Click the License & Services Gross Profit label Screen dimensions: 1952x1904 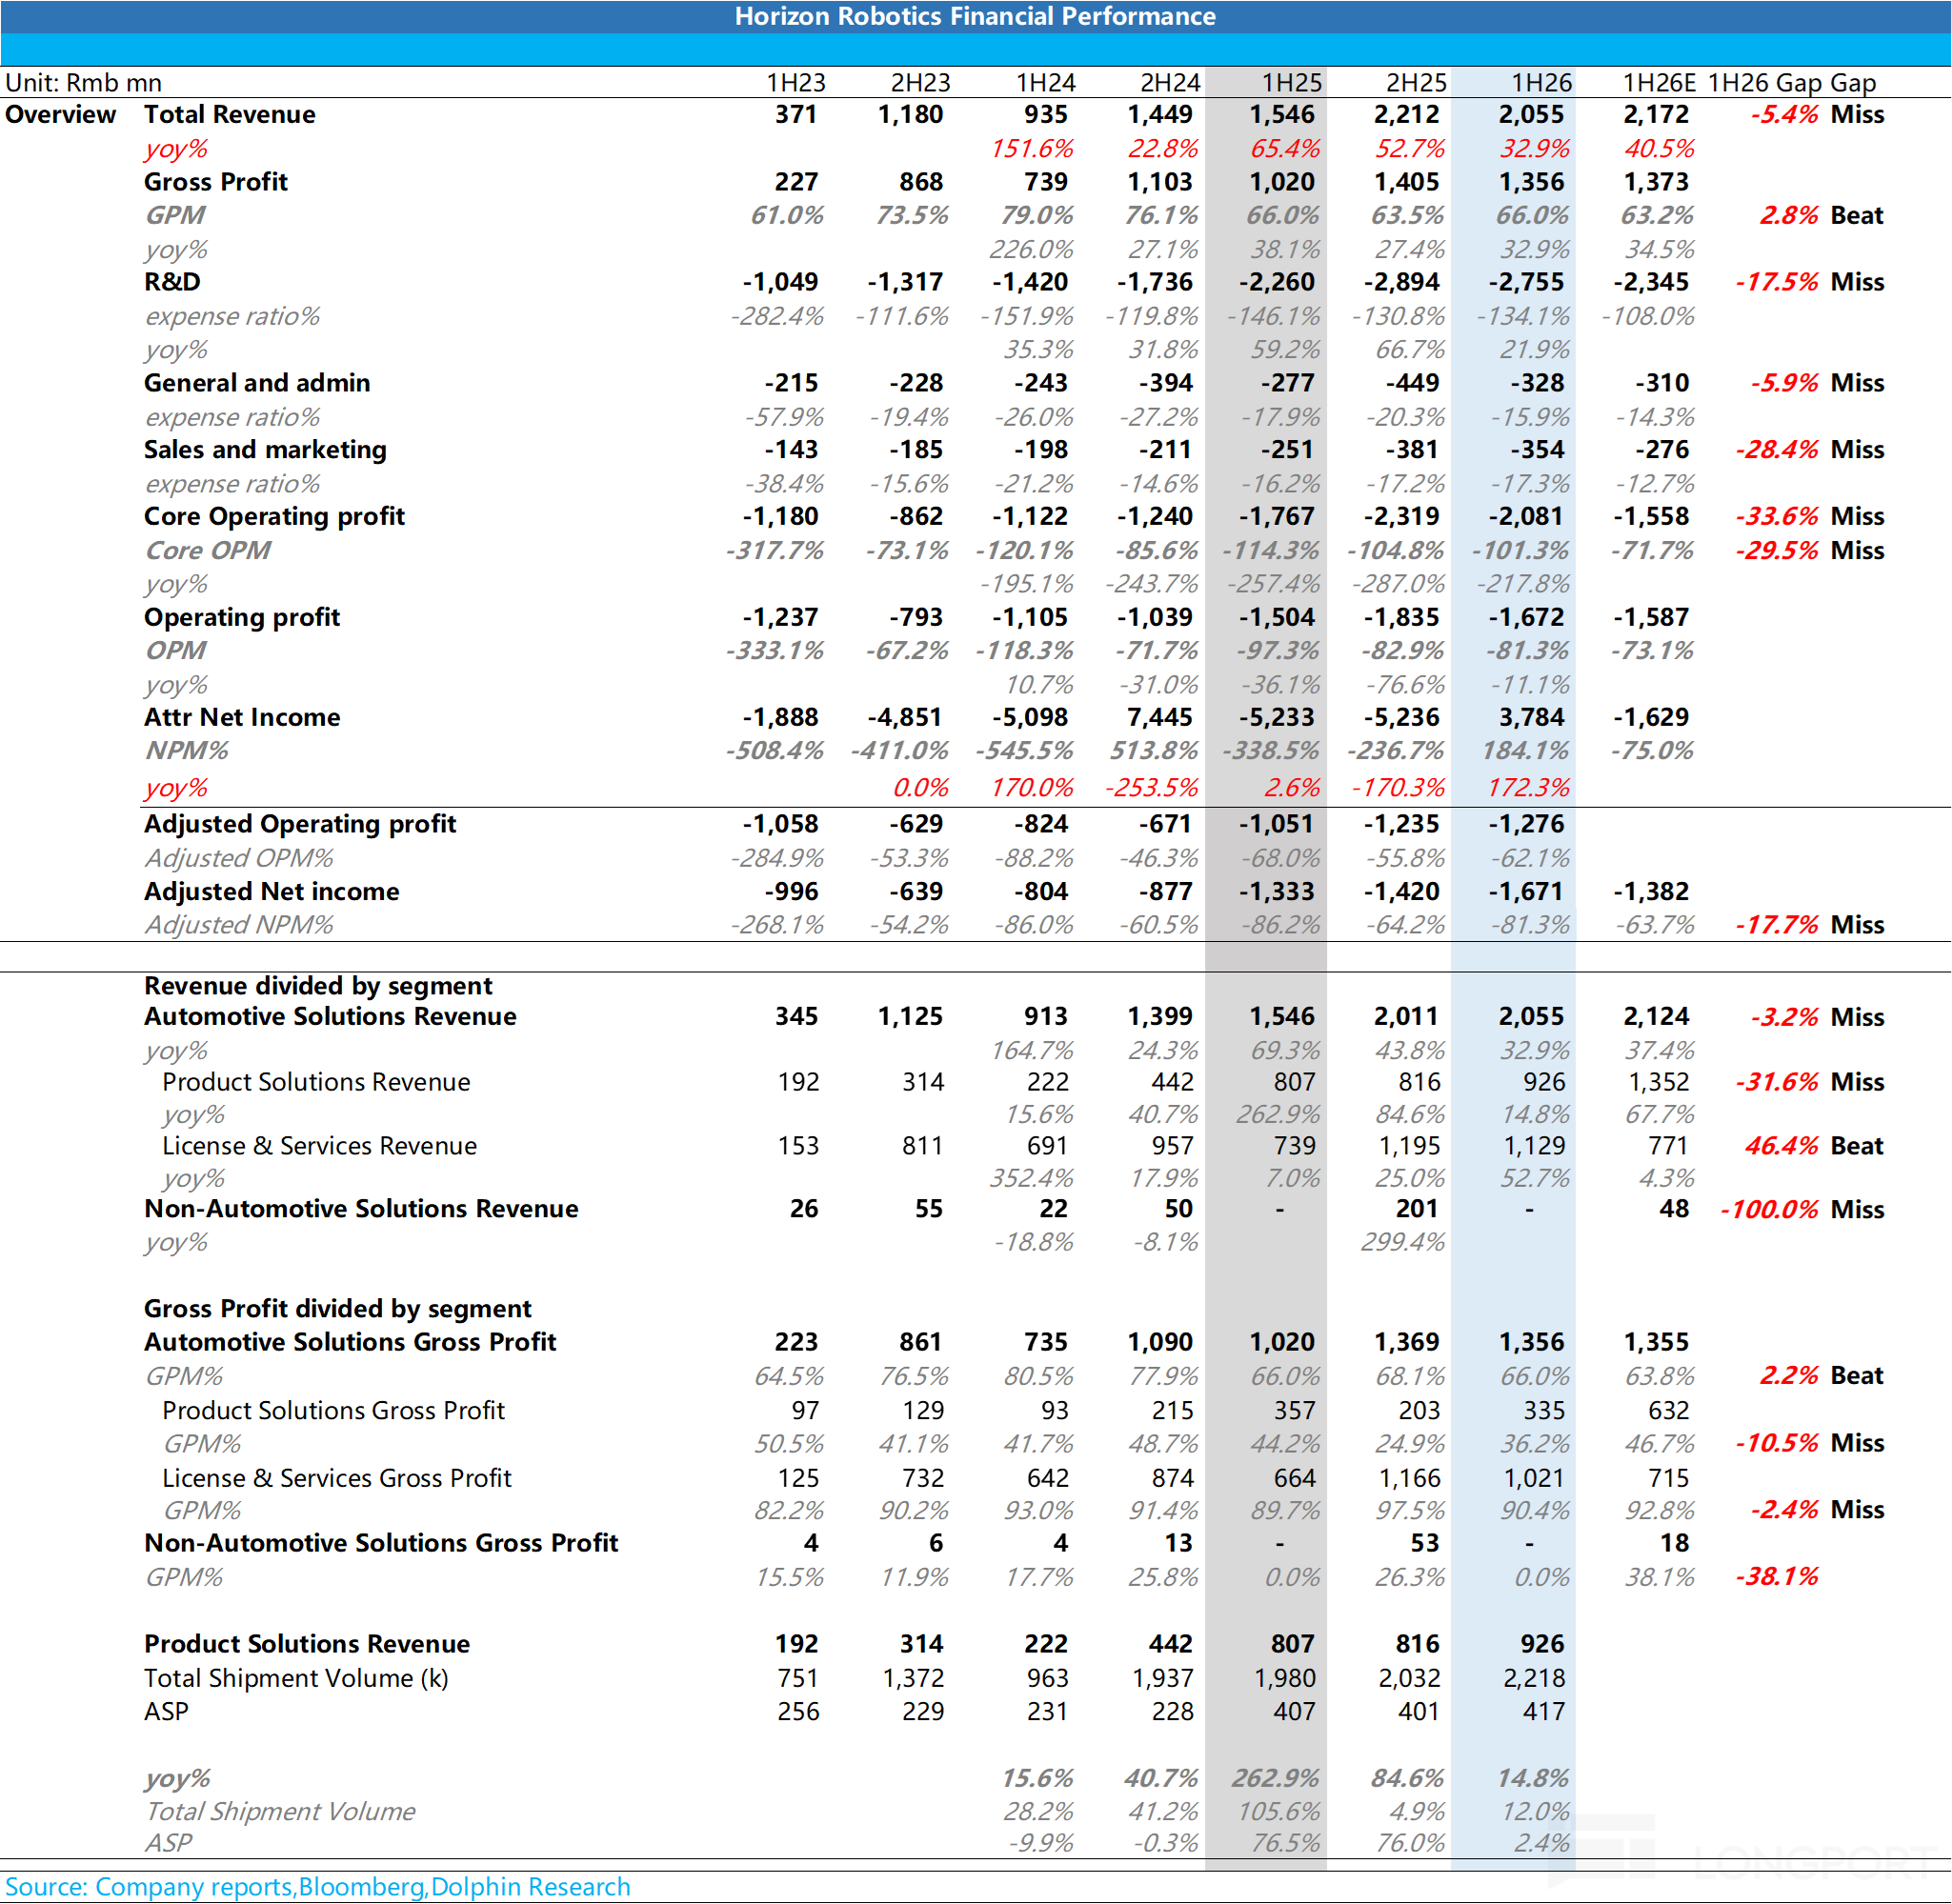(x=337, y=1478)
